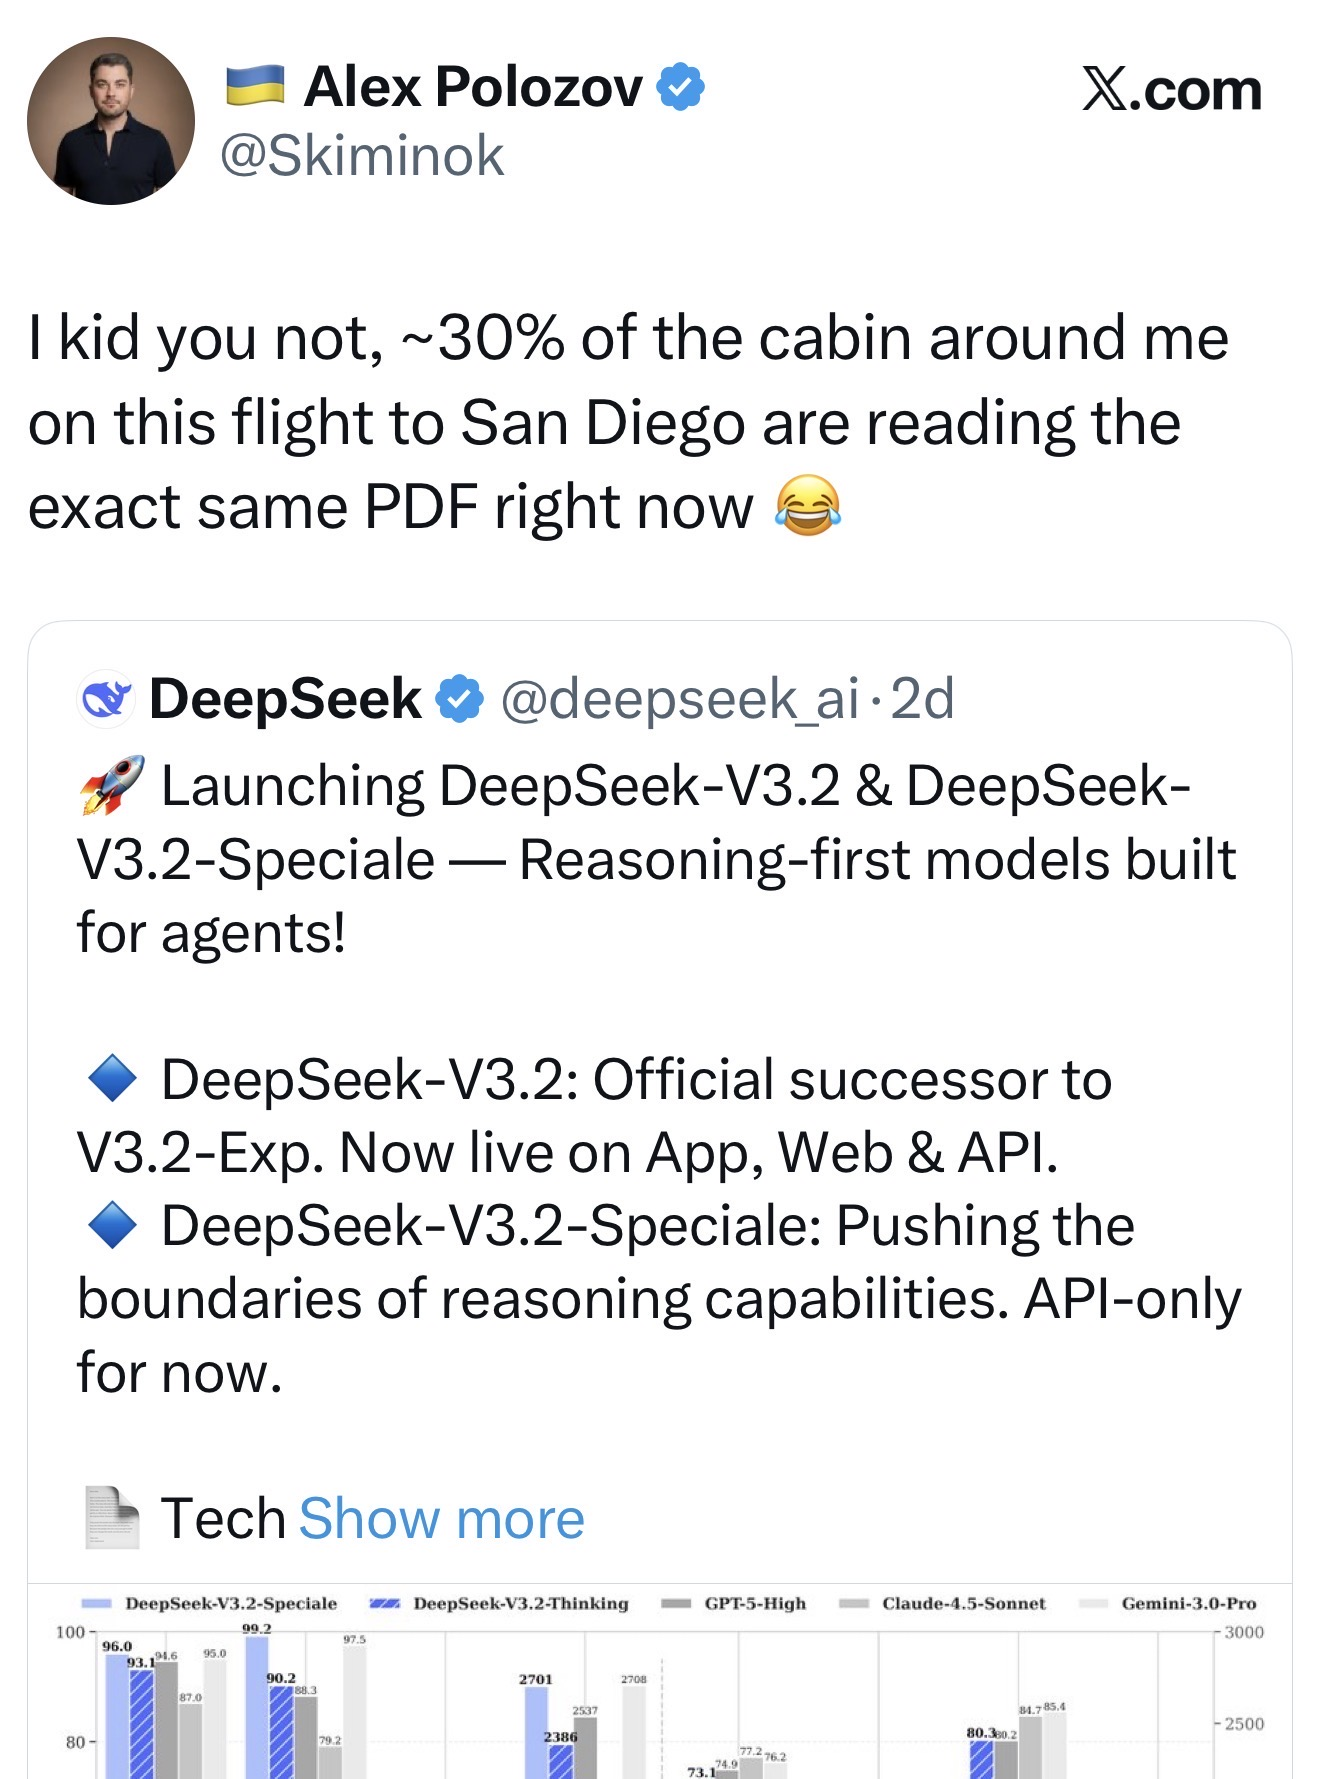This screenshot has height=1779, width=1320.
Task: Click the DeepSeek-V3.2-Speciale legend color swatch
Action: point(96,1604)
